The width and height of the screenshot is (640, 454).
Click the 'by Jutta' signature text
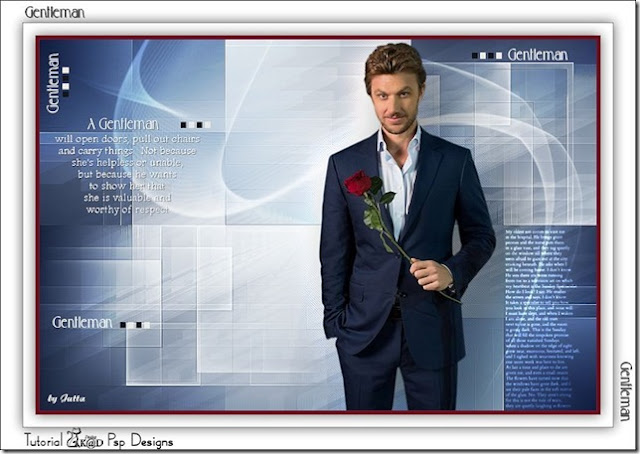pos(66,398)
